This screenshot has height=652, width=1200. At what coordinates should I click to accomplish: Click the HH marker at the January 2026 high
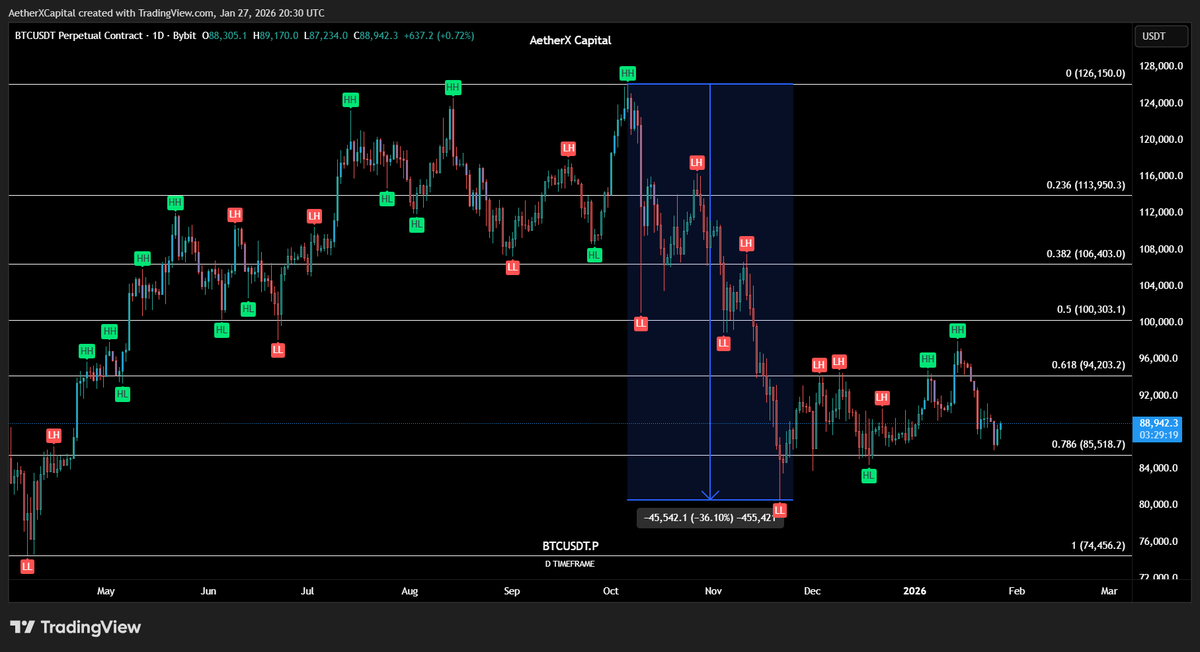957,330
